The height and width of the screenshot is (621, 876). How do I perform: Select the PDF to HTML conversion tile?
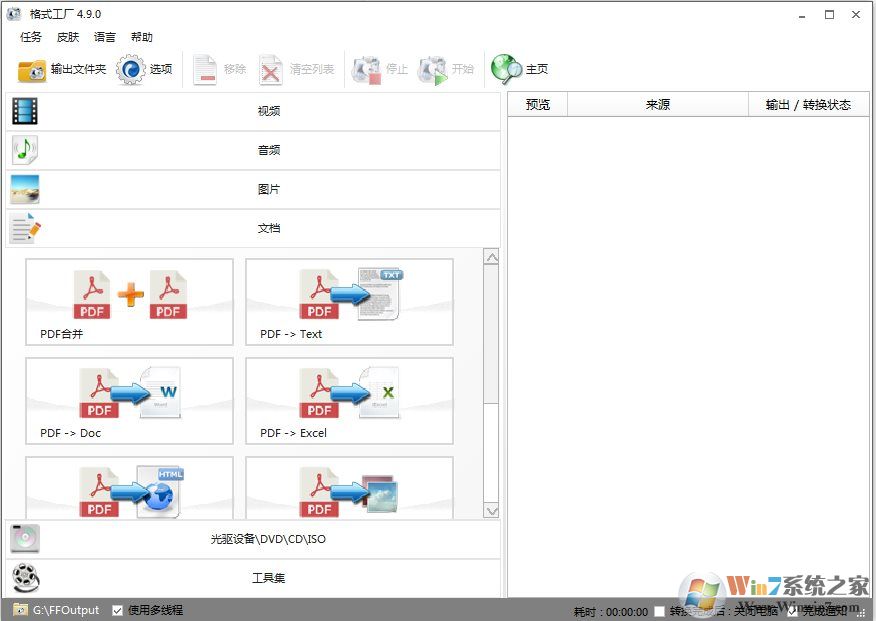129,488
